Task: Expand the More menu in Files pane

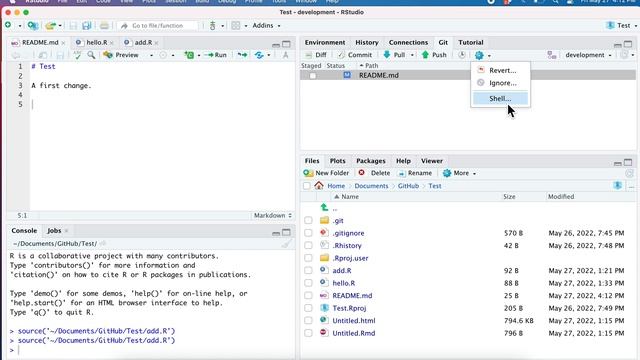Action: (460, 173)
